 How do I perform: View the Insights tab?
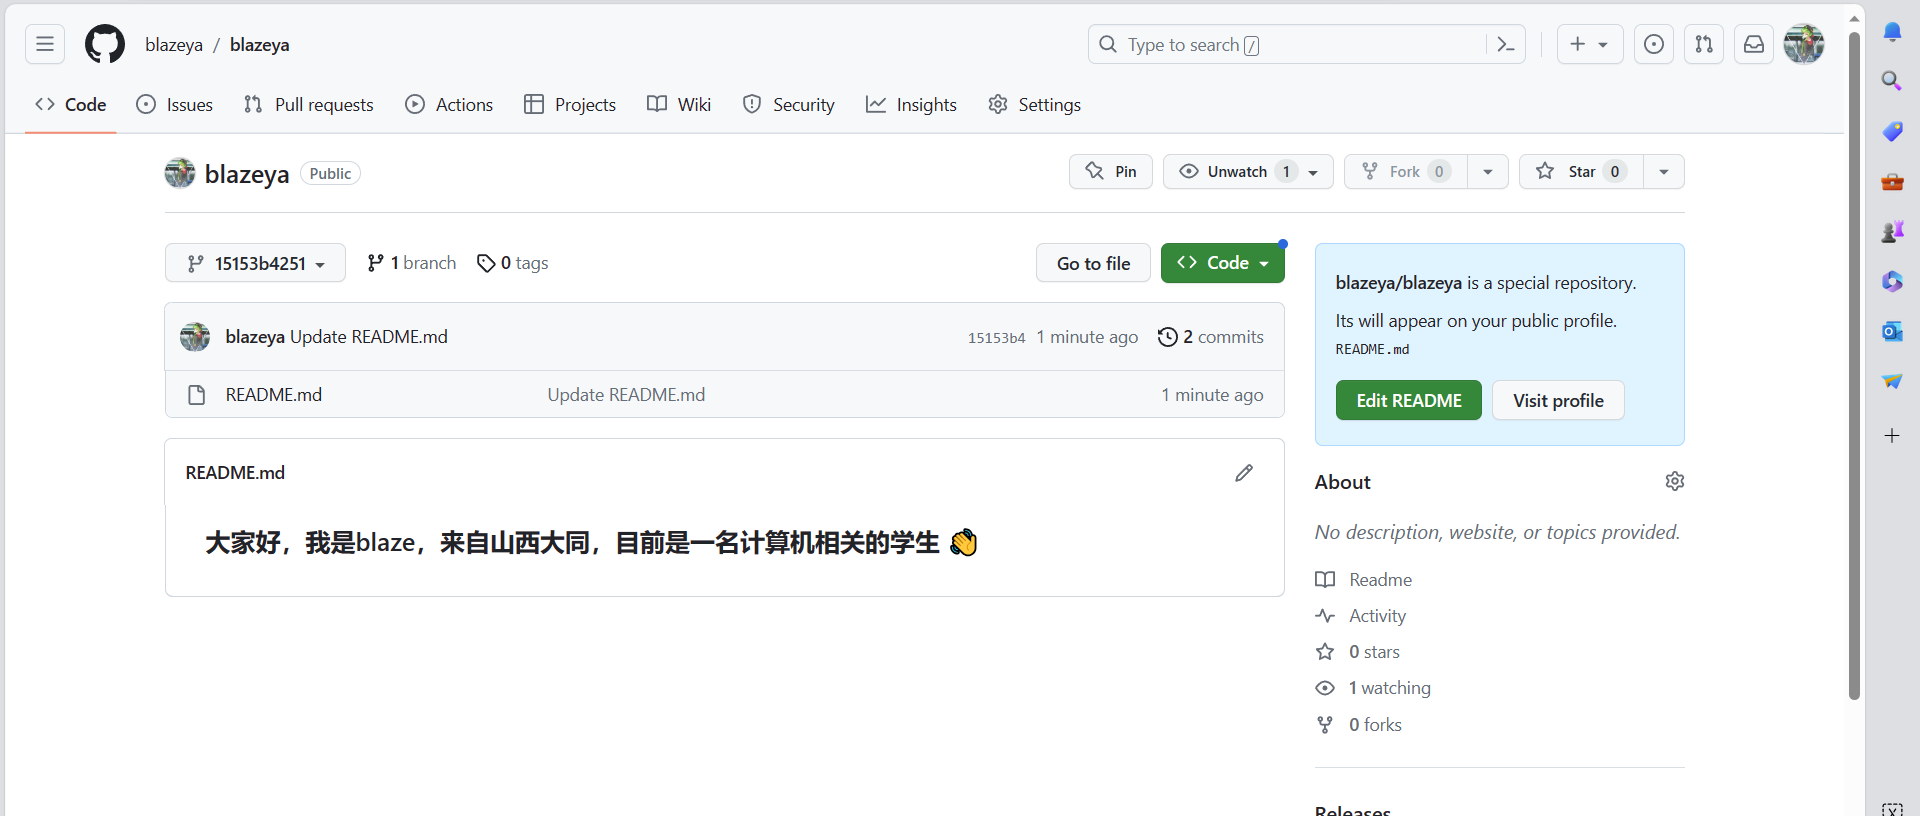[x=912, y=105]
